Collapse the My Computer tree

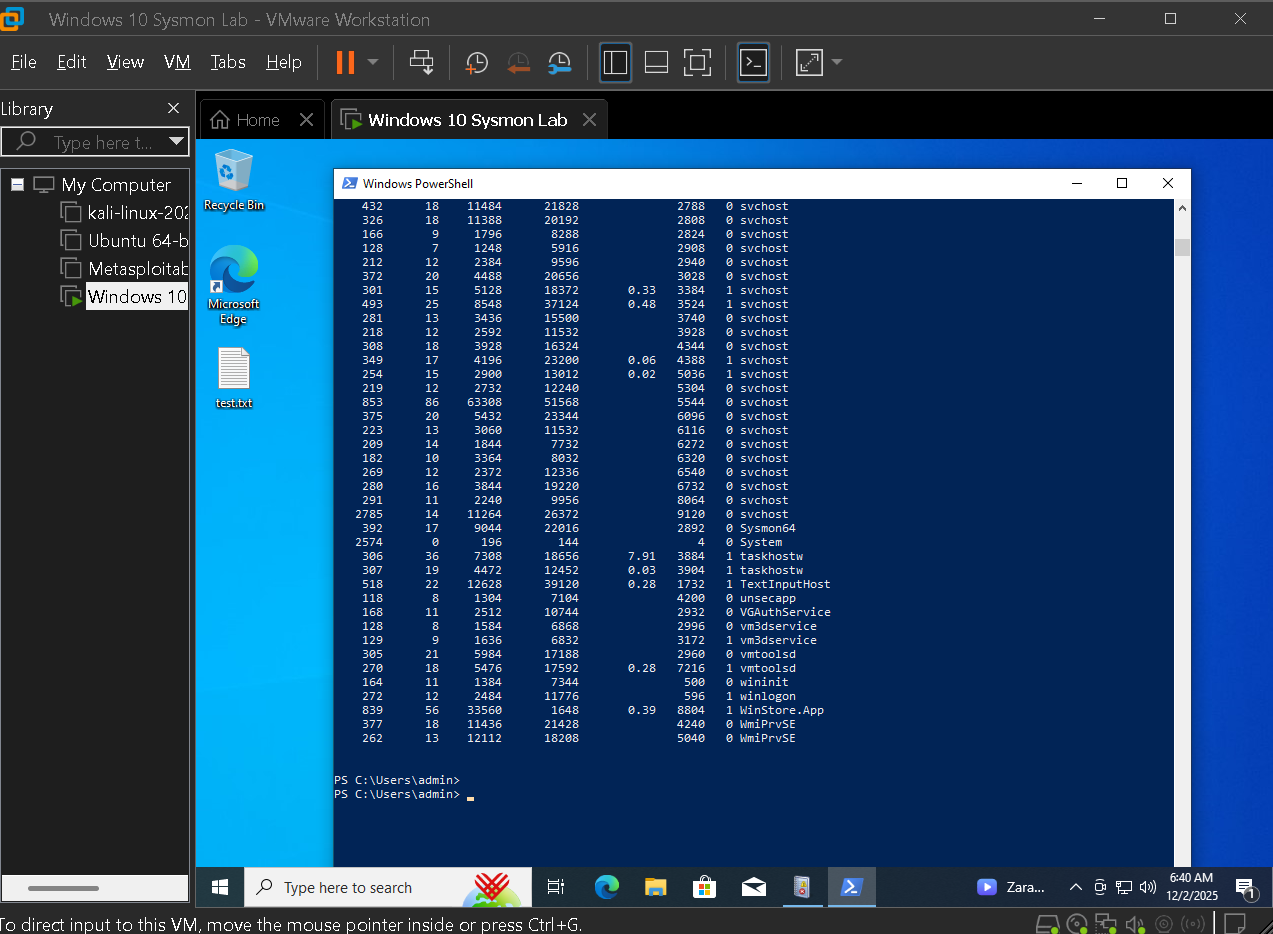[15, 184]
